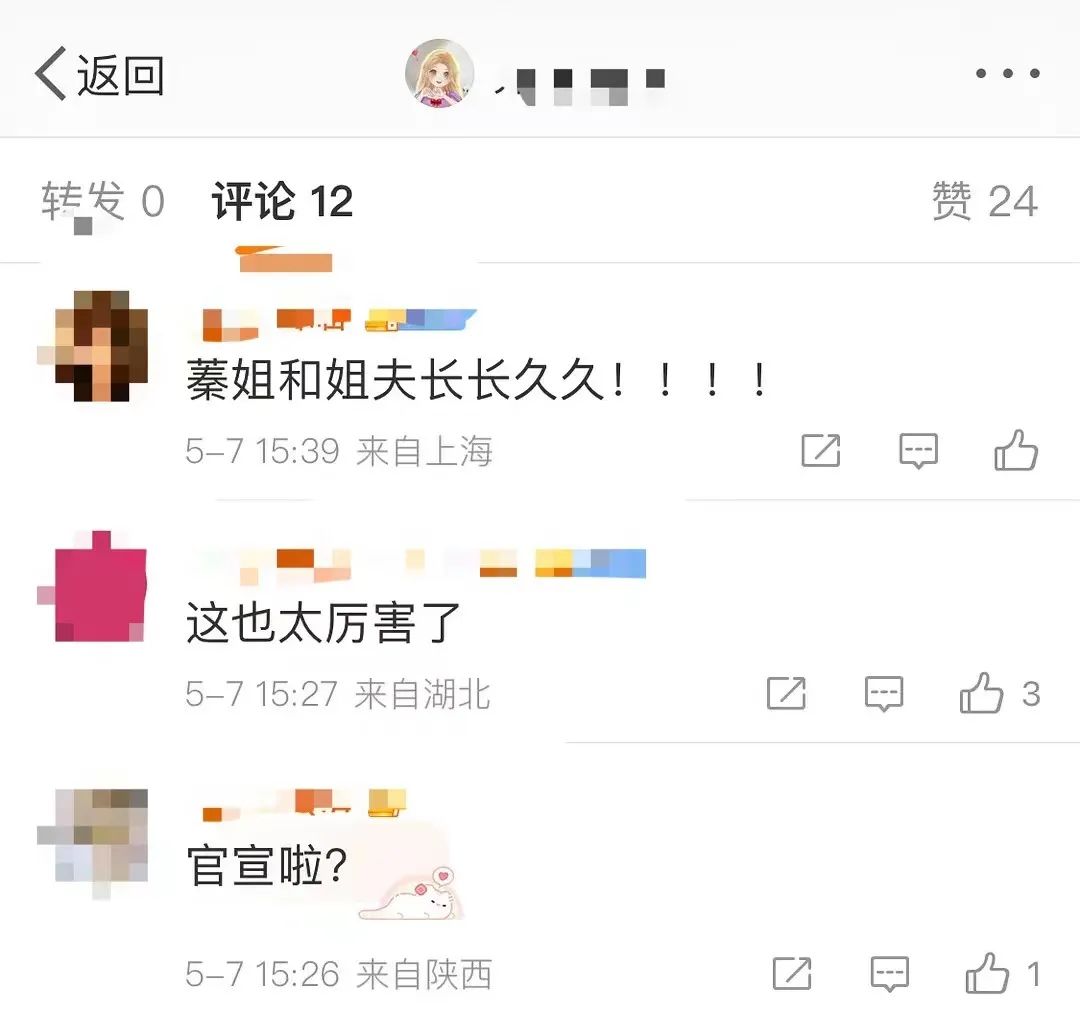Reply to the 这也太厉害了 comment
Image resolution: width=1080 pixels, height=1011 pixels.
coord(884,694)
